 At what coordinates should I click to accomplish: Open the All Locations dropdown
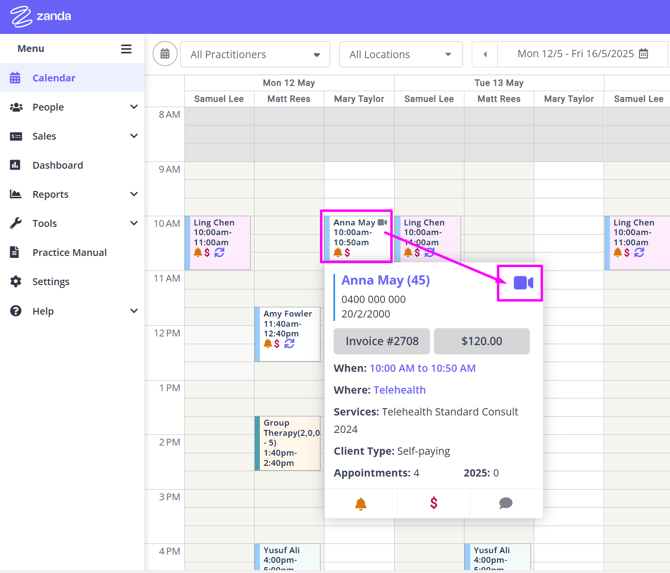(x=400, y=54)
